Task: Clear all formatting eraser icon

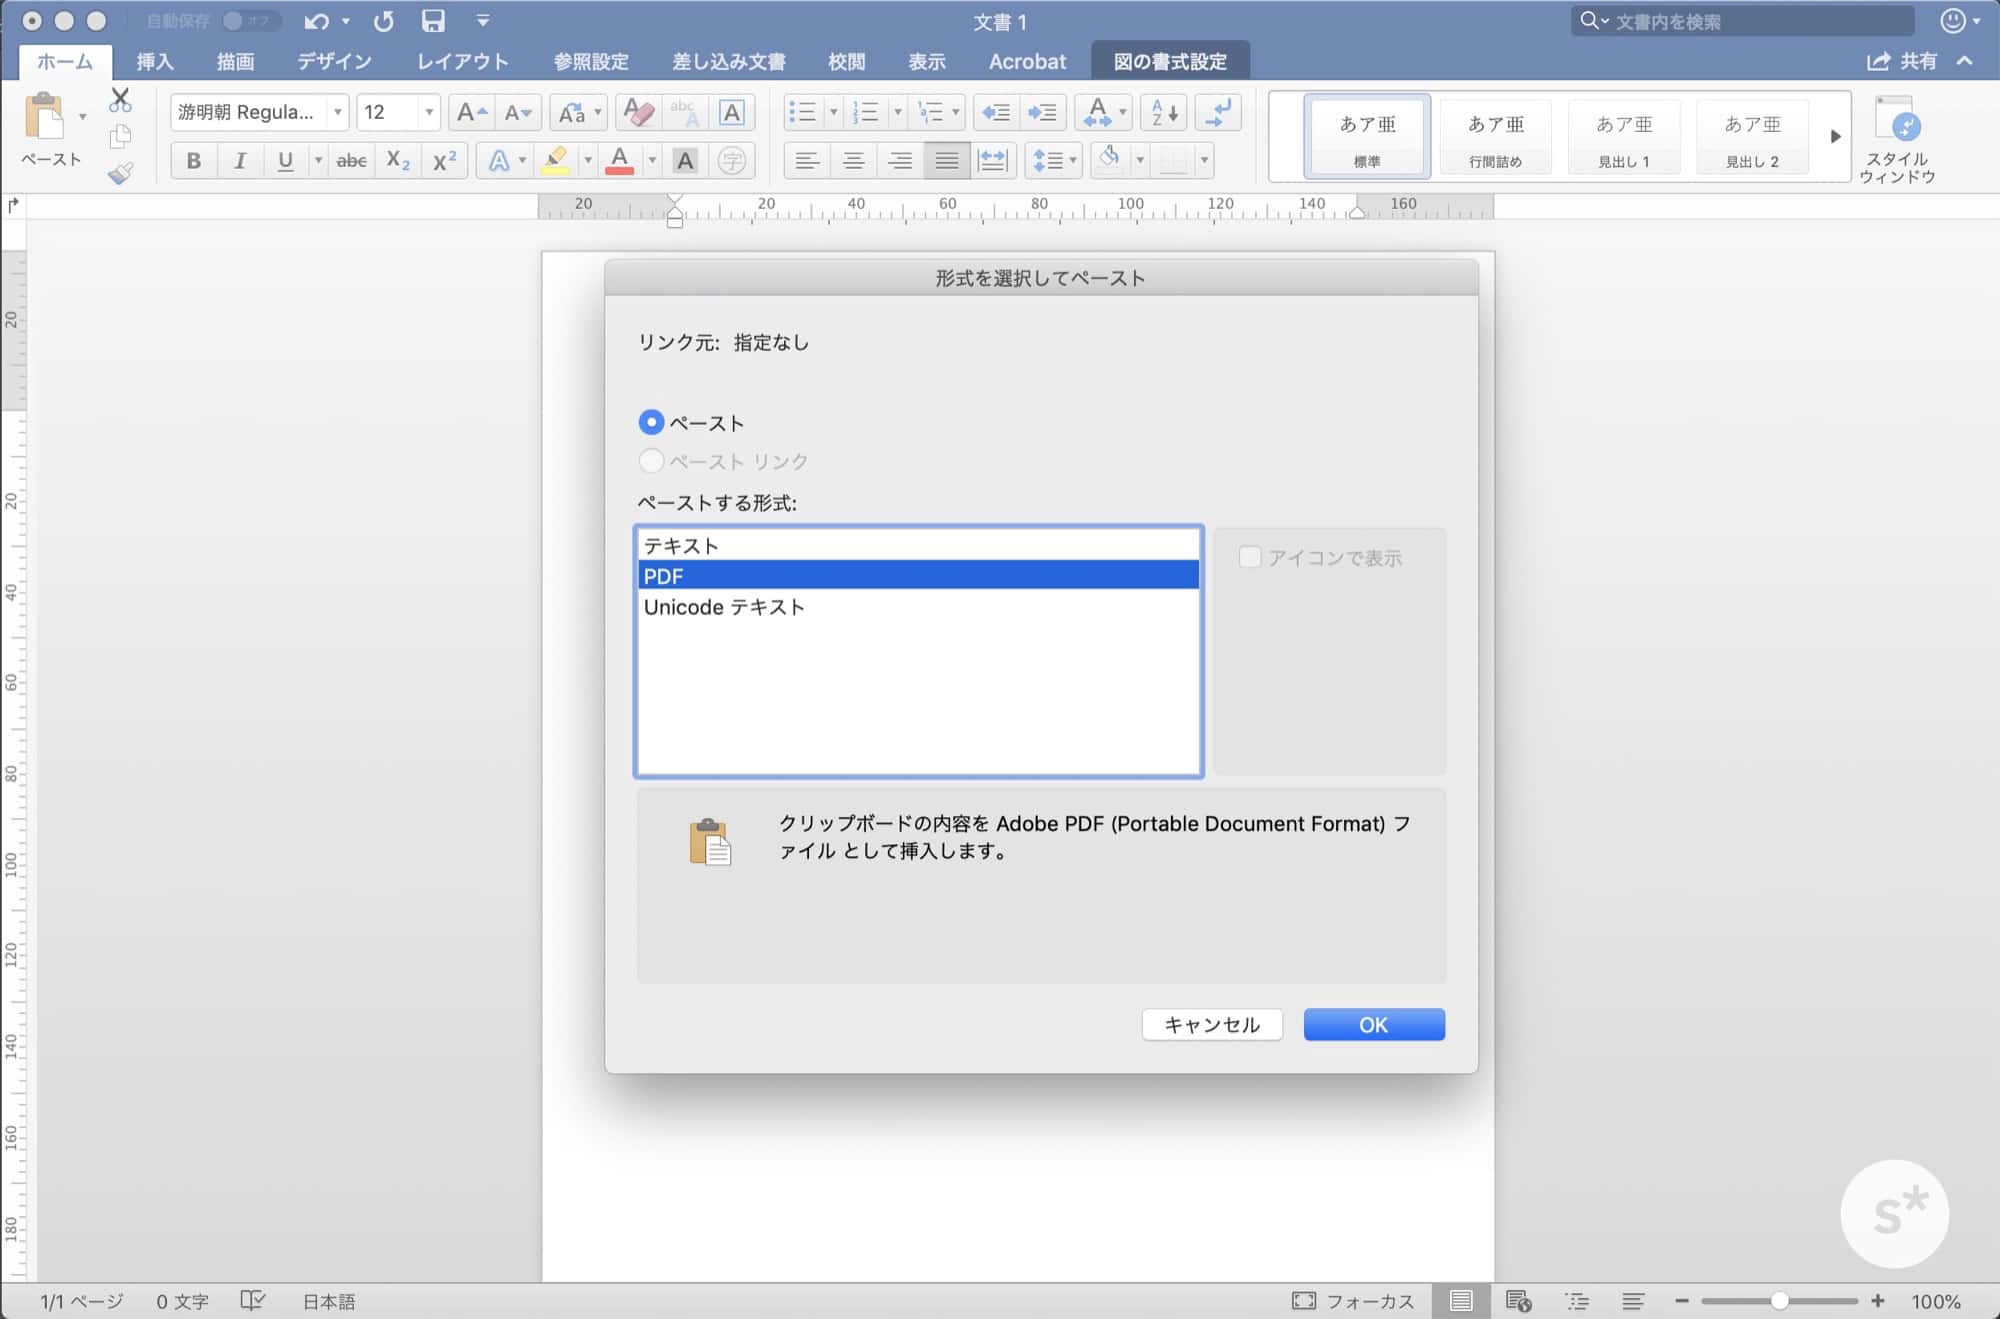Action: (x=639, y=112)
